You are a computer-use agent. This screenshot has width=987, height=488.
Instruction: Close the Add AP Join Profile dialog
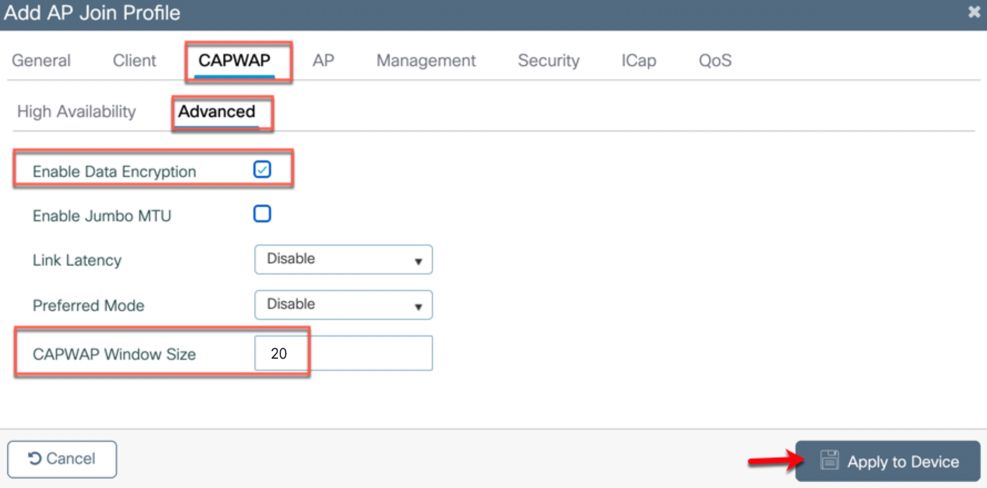[x=974, y=12]
